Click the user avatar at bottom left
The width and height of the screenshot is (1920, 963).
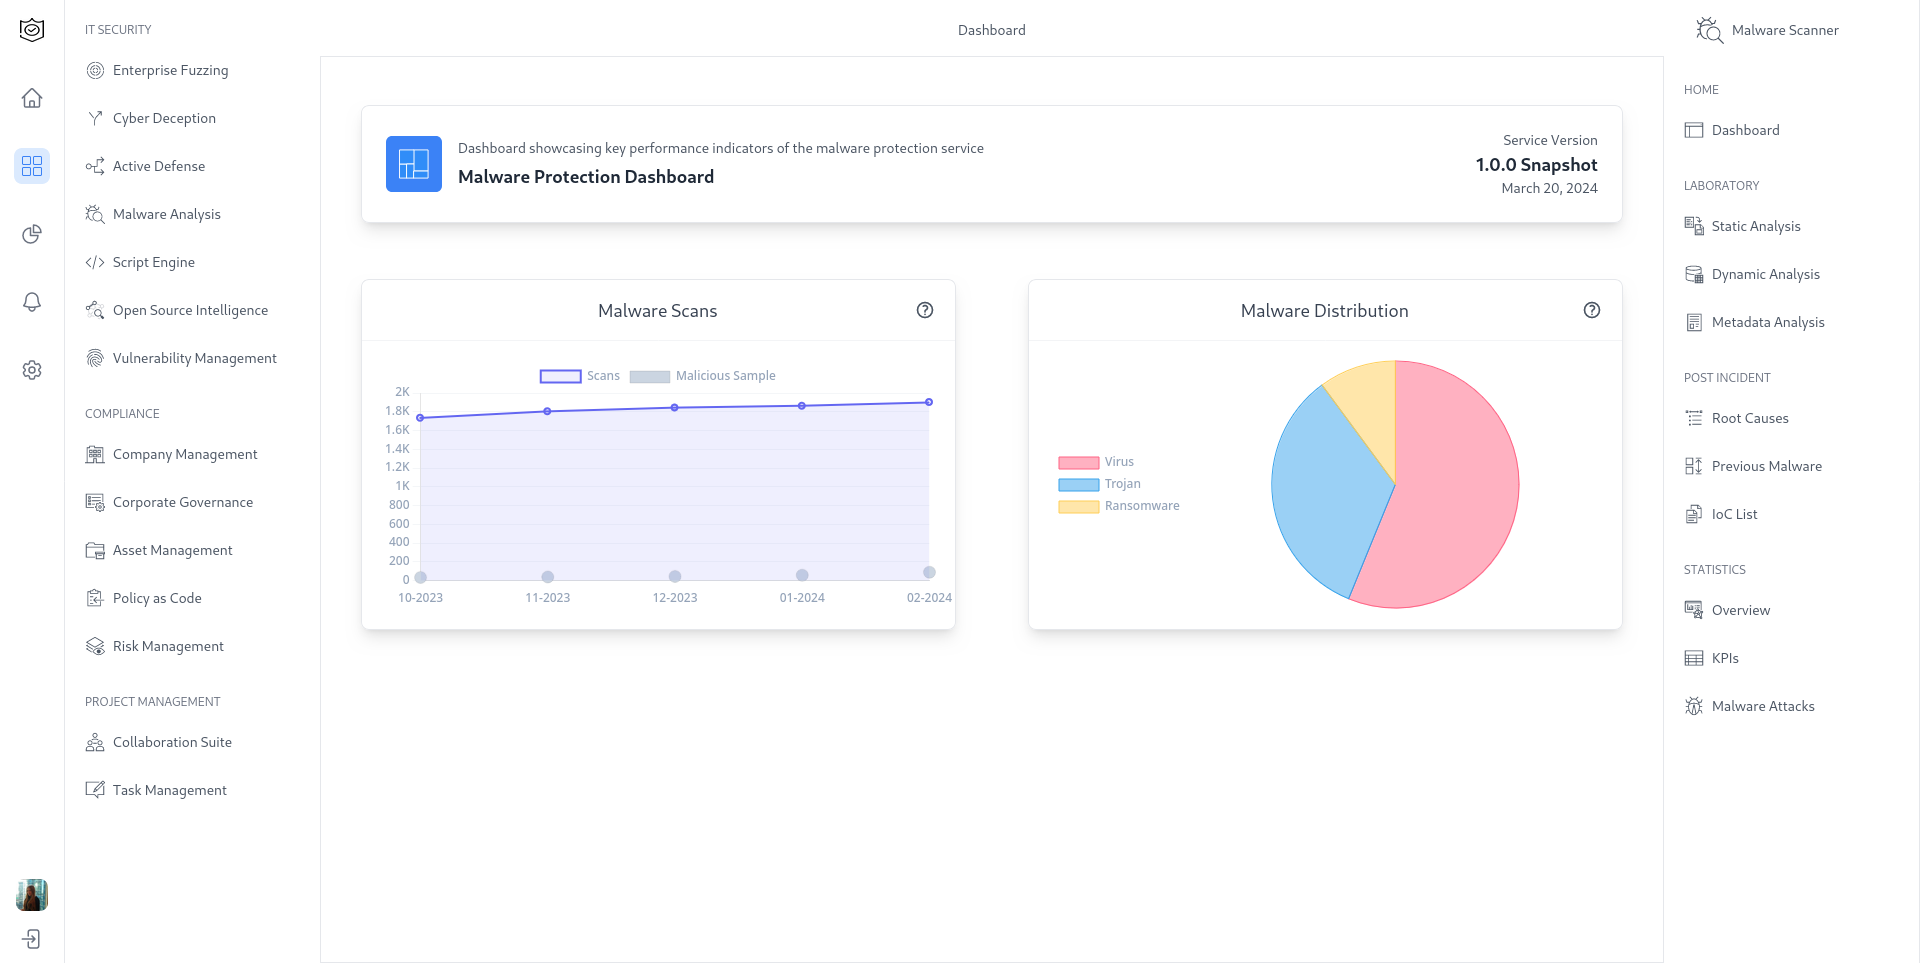tap(32, 895)
